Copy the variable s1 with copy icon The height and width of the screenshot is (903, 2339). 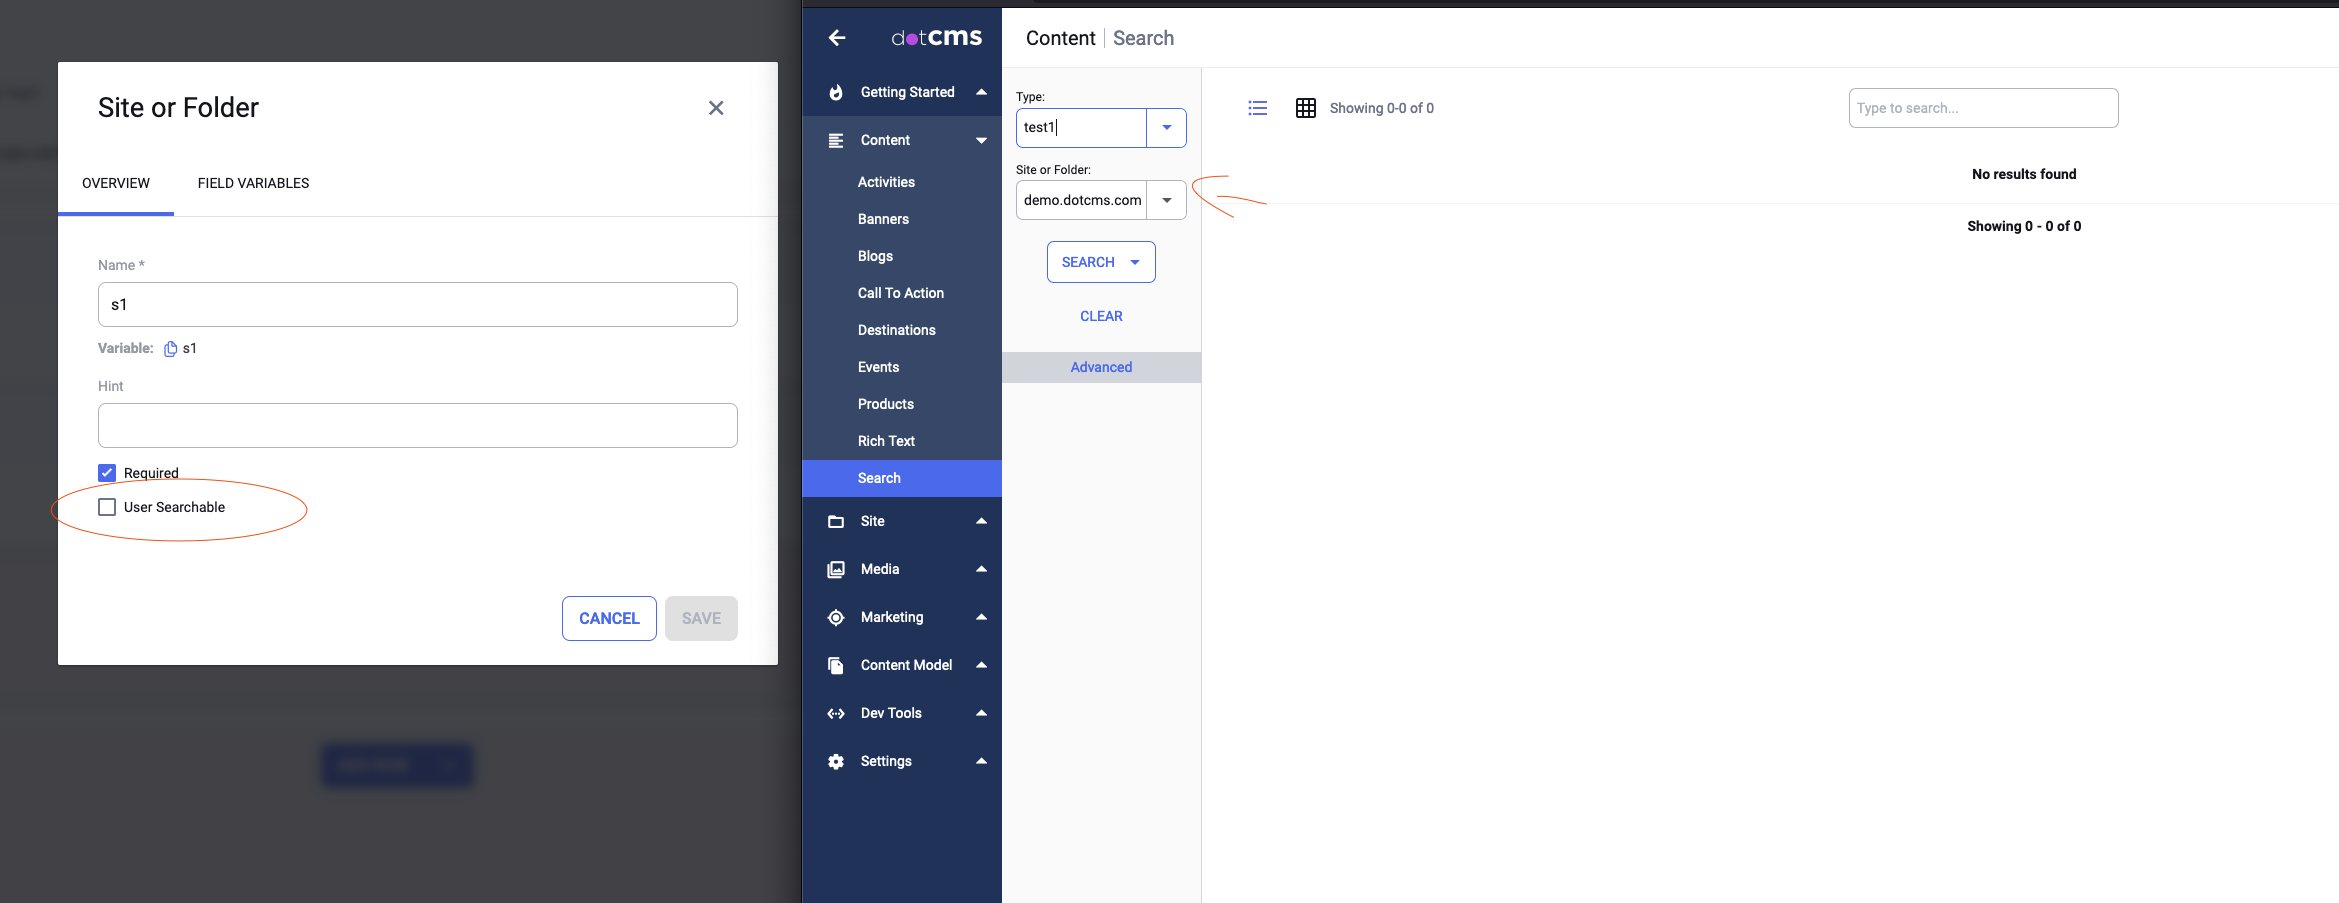coord(170,348)
